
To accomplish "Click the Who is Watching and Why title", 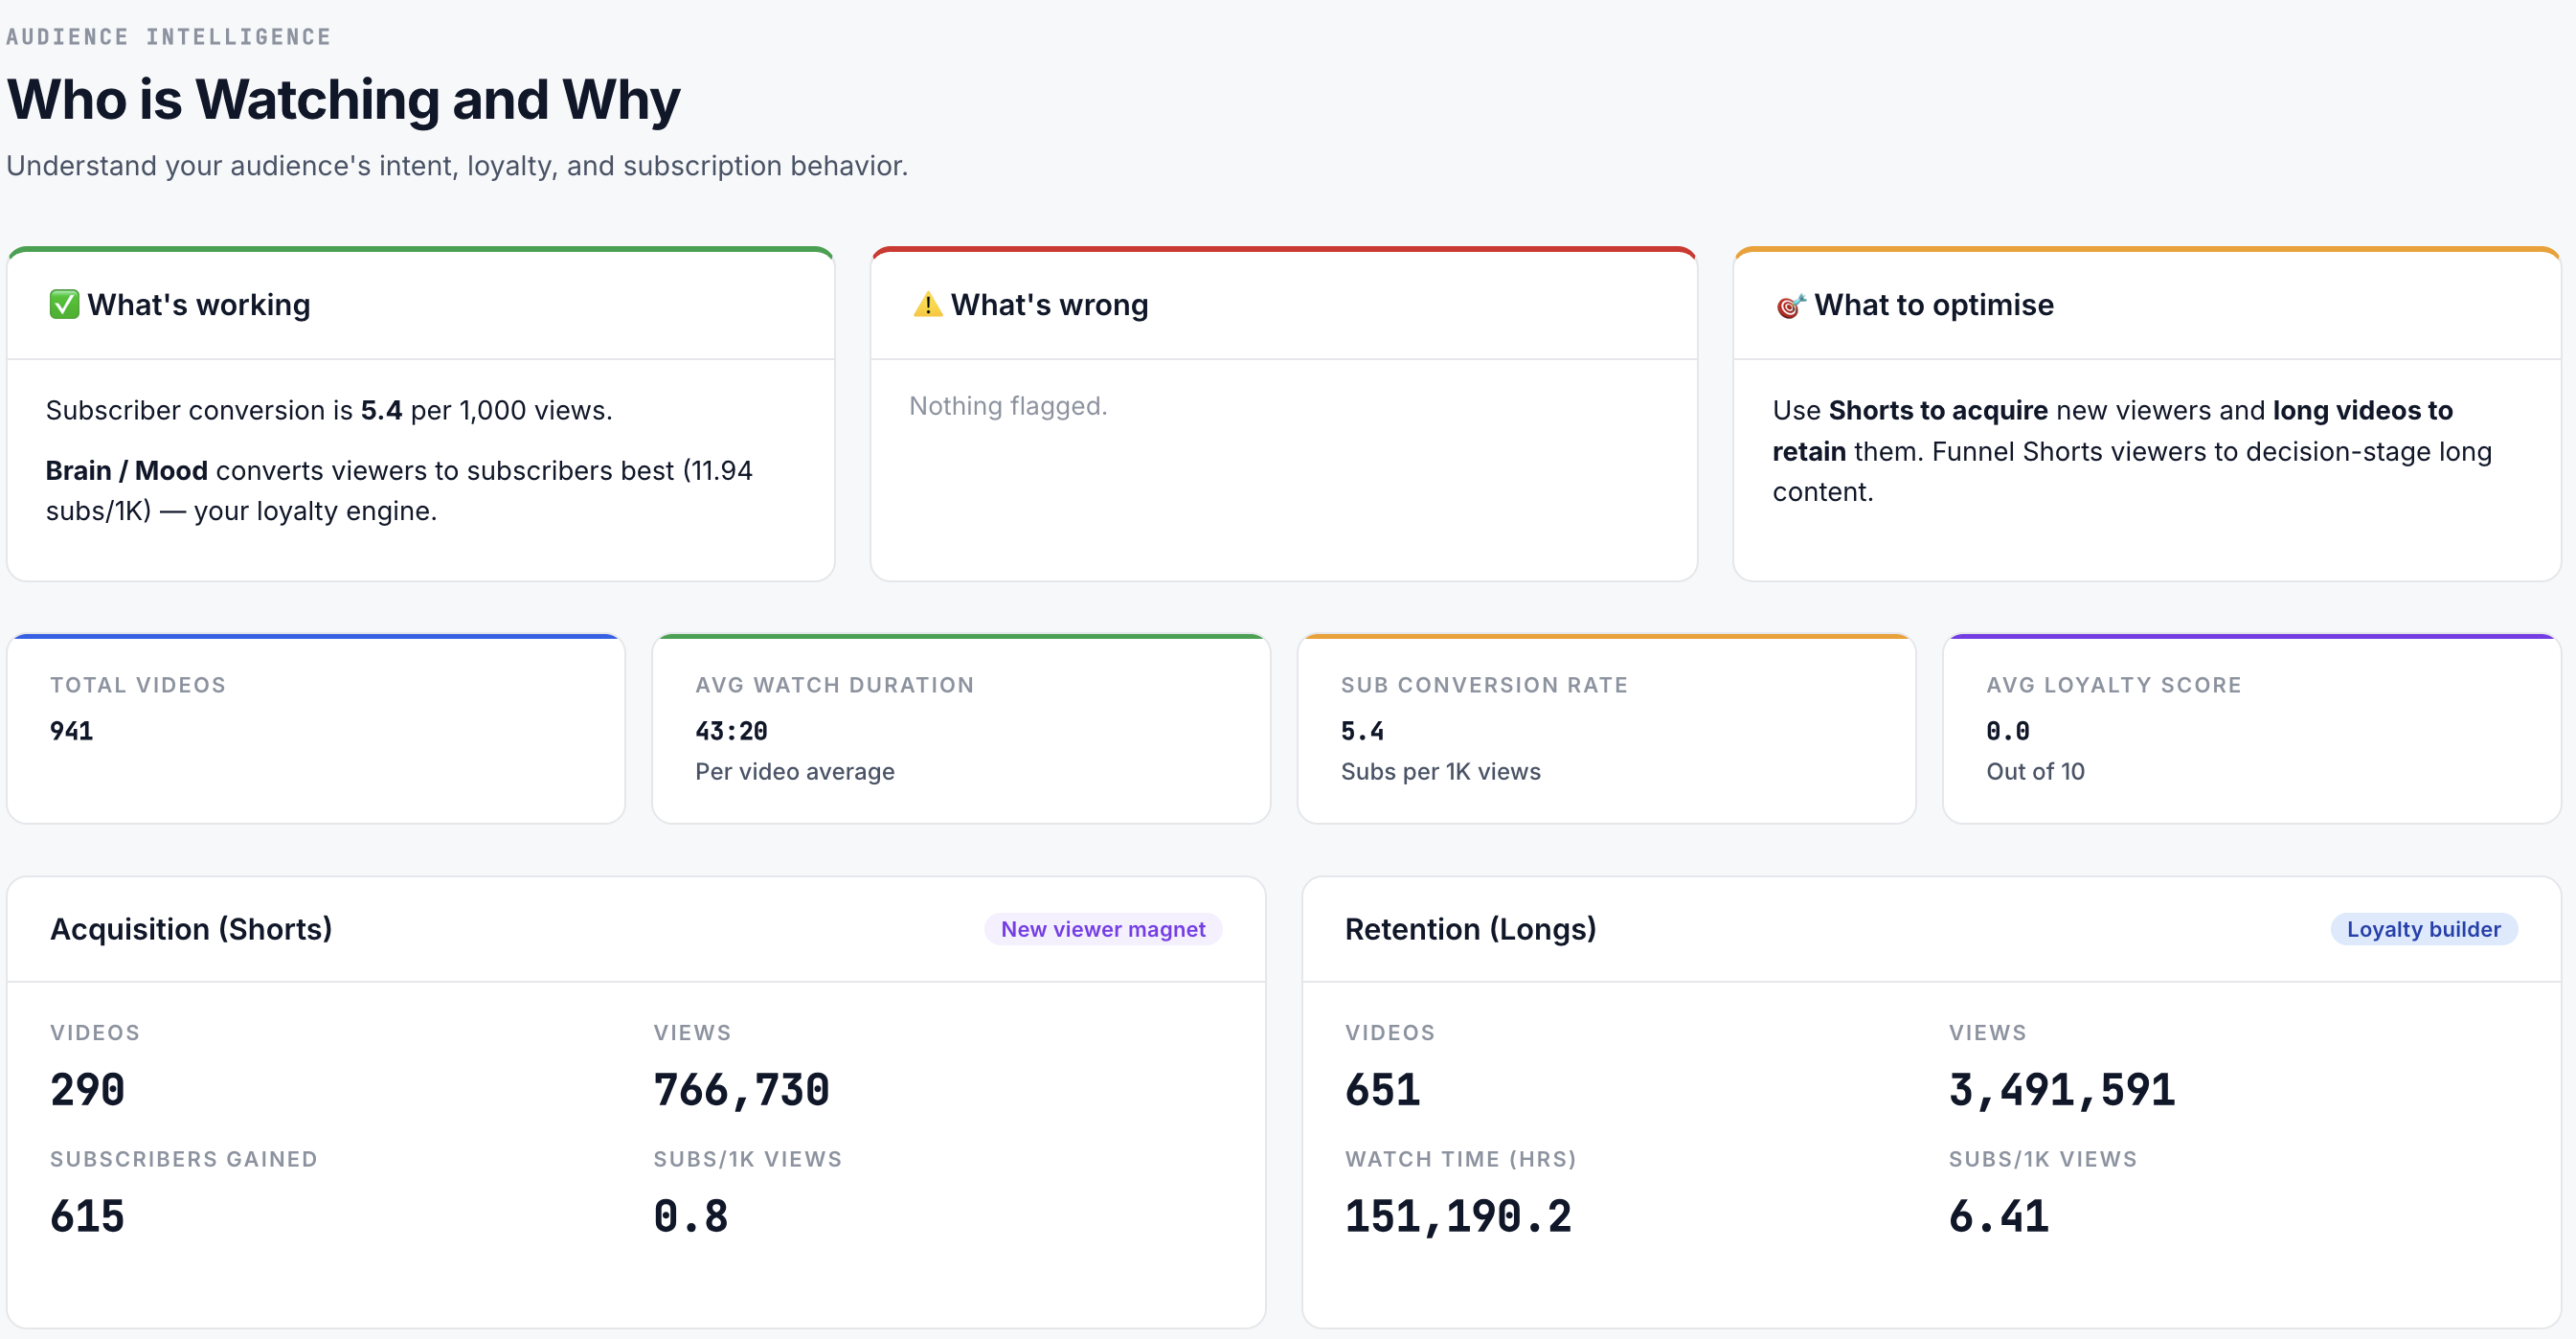I will pos(343,99).
